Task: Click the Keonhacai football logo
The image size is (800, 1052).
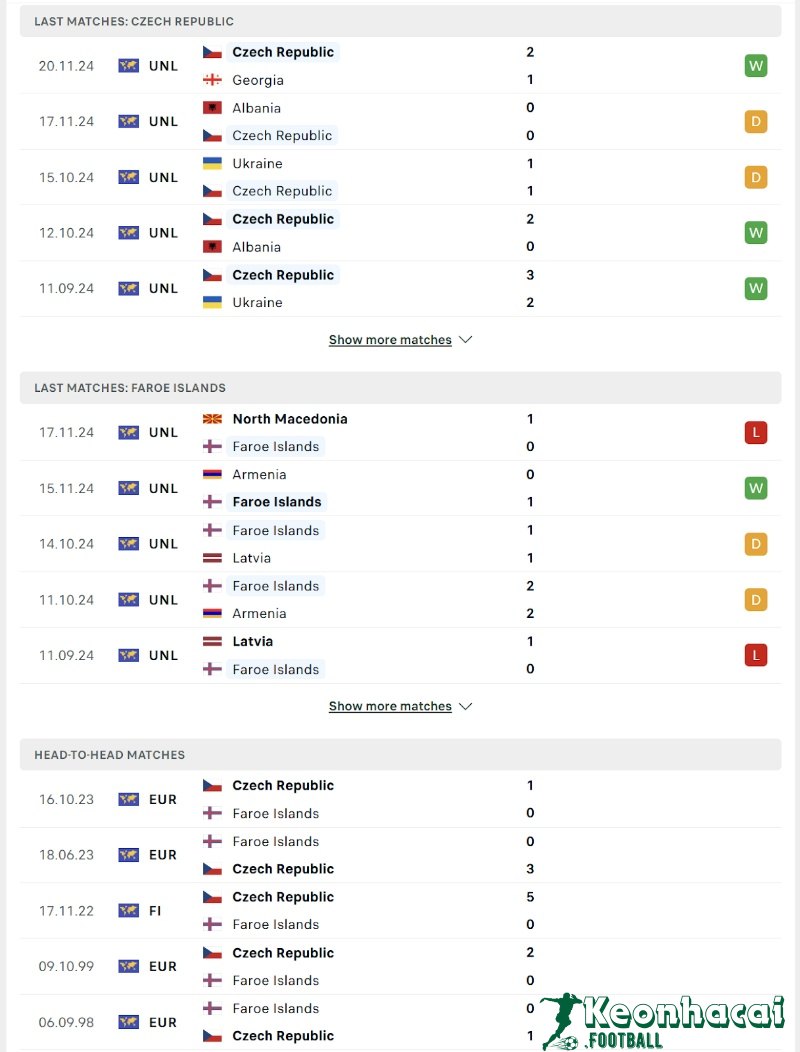Action: point(663,1020)
